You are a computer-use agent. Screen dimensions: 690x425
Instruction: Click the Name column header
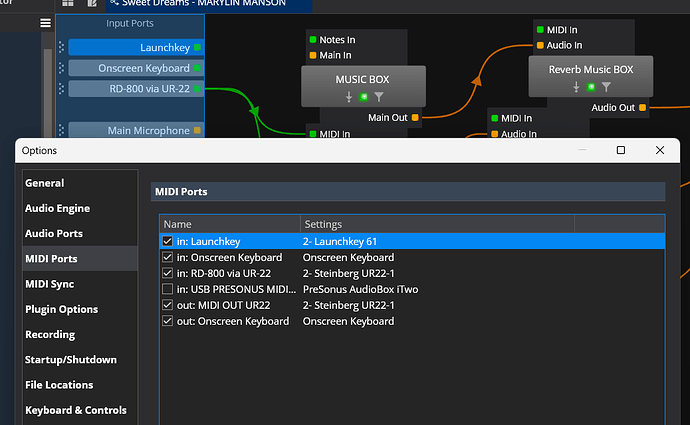[x=178, y=224]
